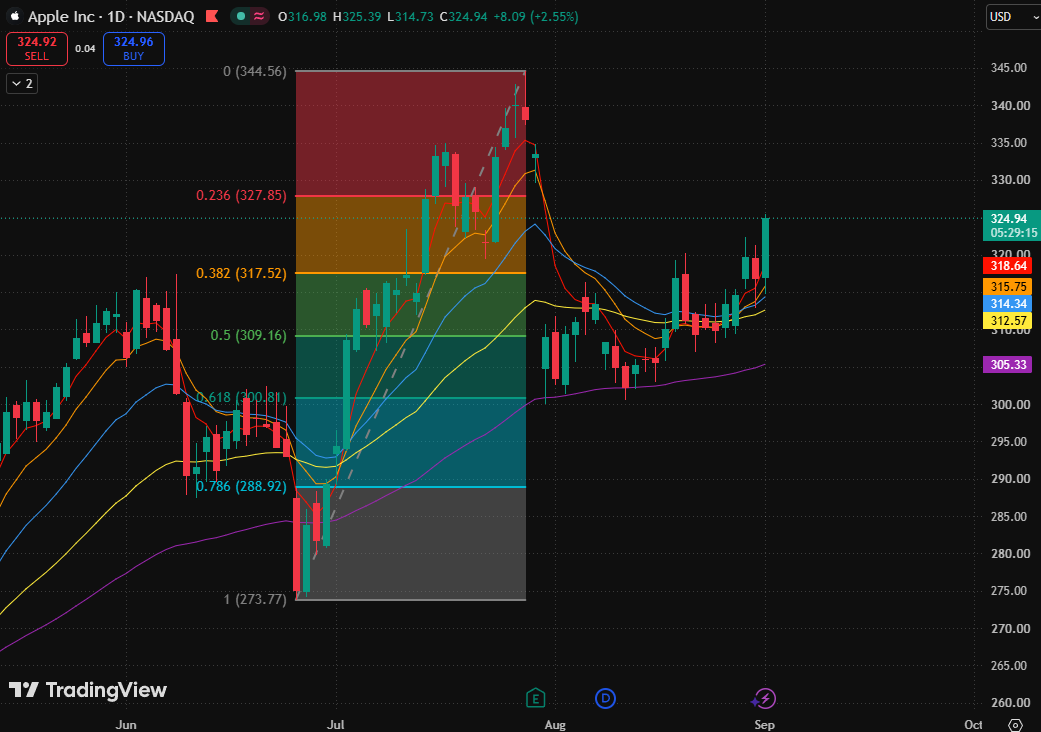Viewport: 1041px width, 732px height.
Task: Expand the indicators legend toggle showing 2
Action: pyautogui.click(x=22, y=84)
